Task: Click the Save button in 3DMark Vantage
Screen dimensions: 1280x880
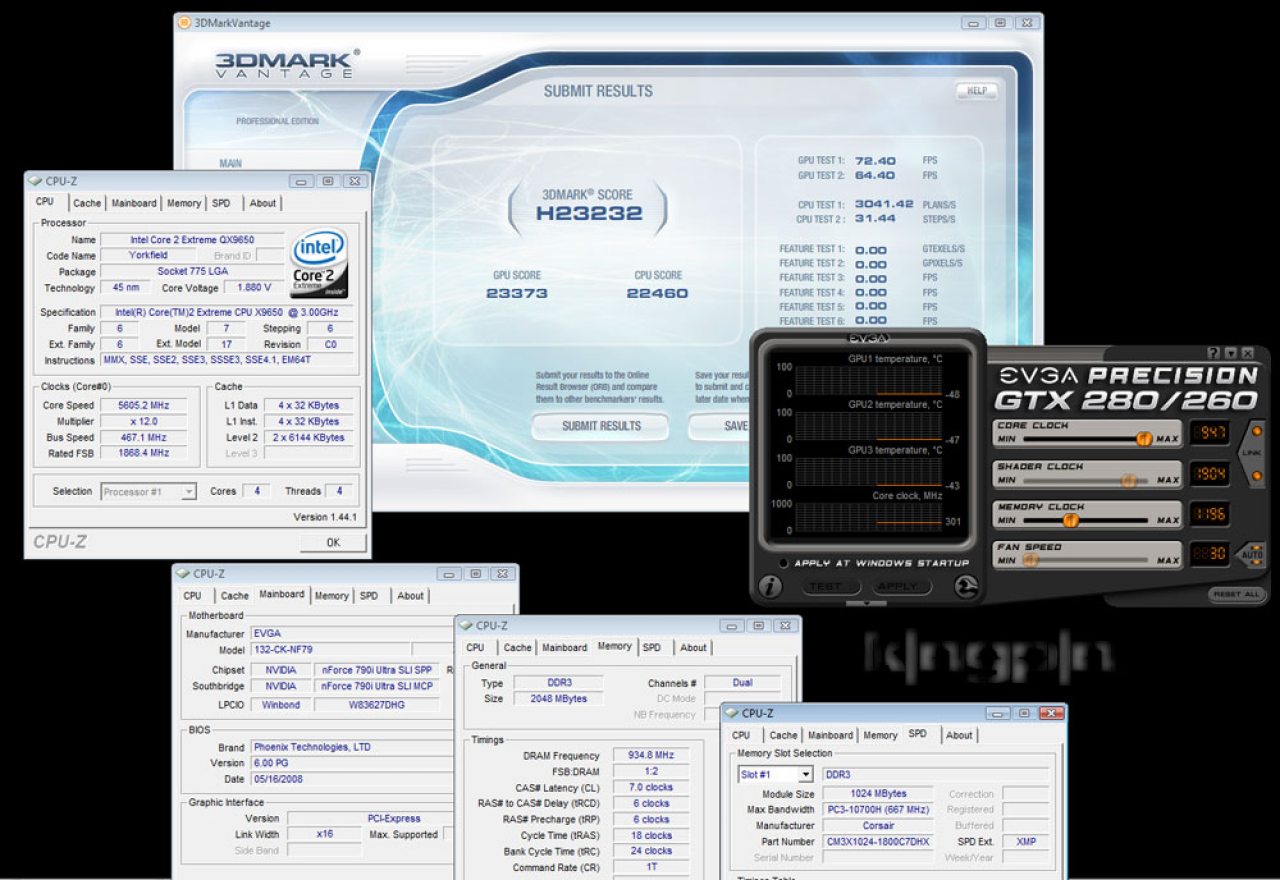Action: (x=720, y=426)
